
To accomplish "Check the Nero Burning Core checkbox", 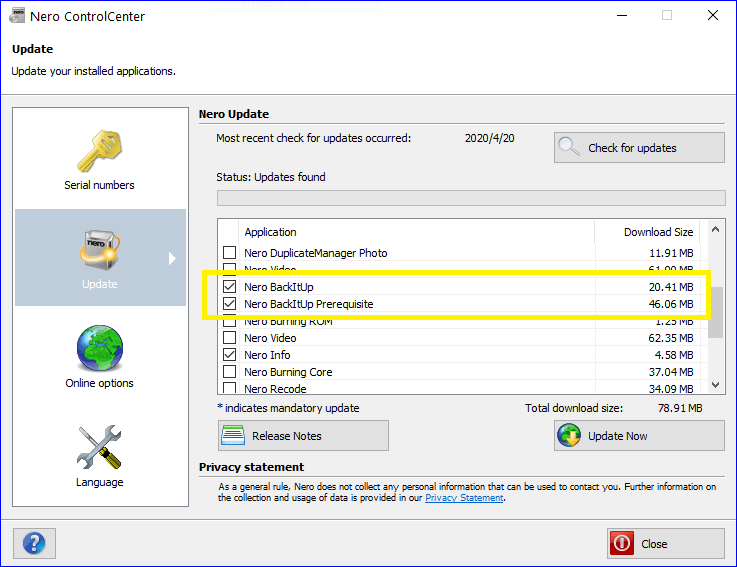I will pos(229,371).
